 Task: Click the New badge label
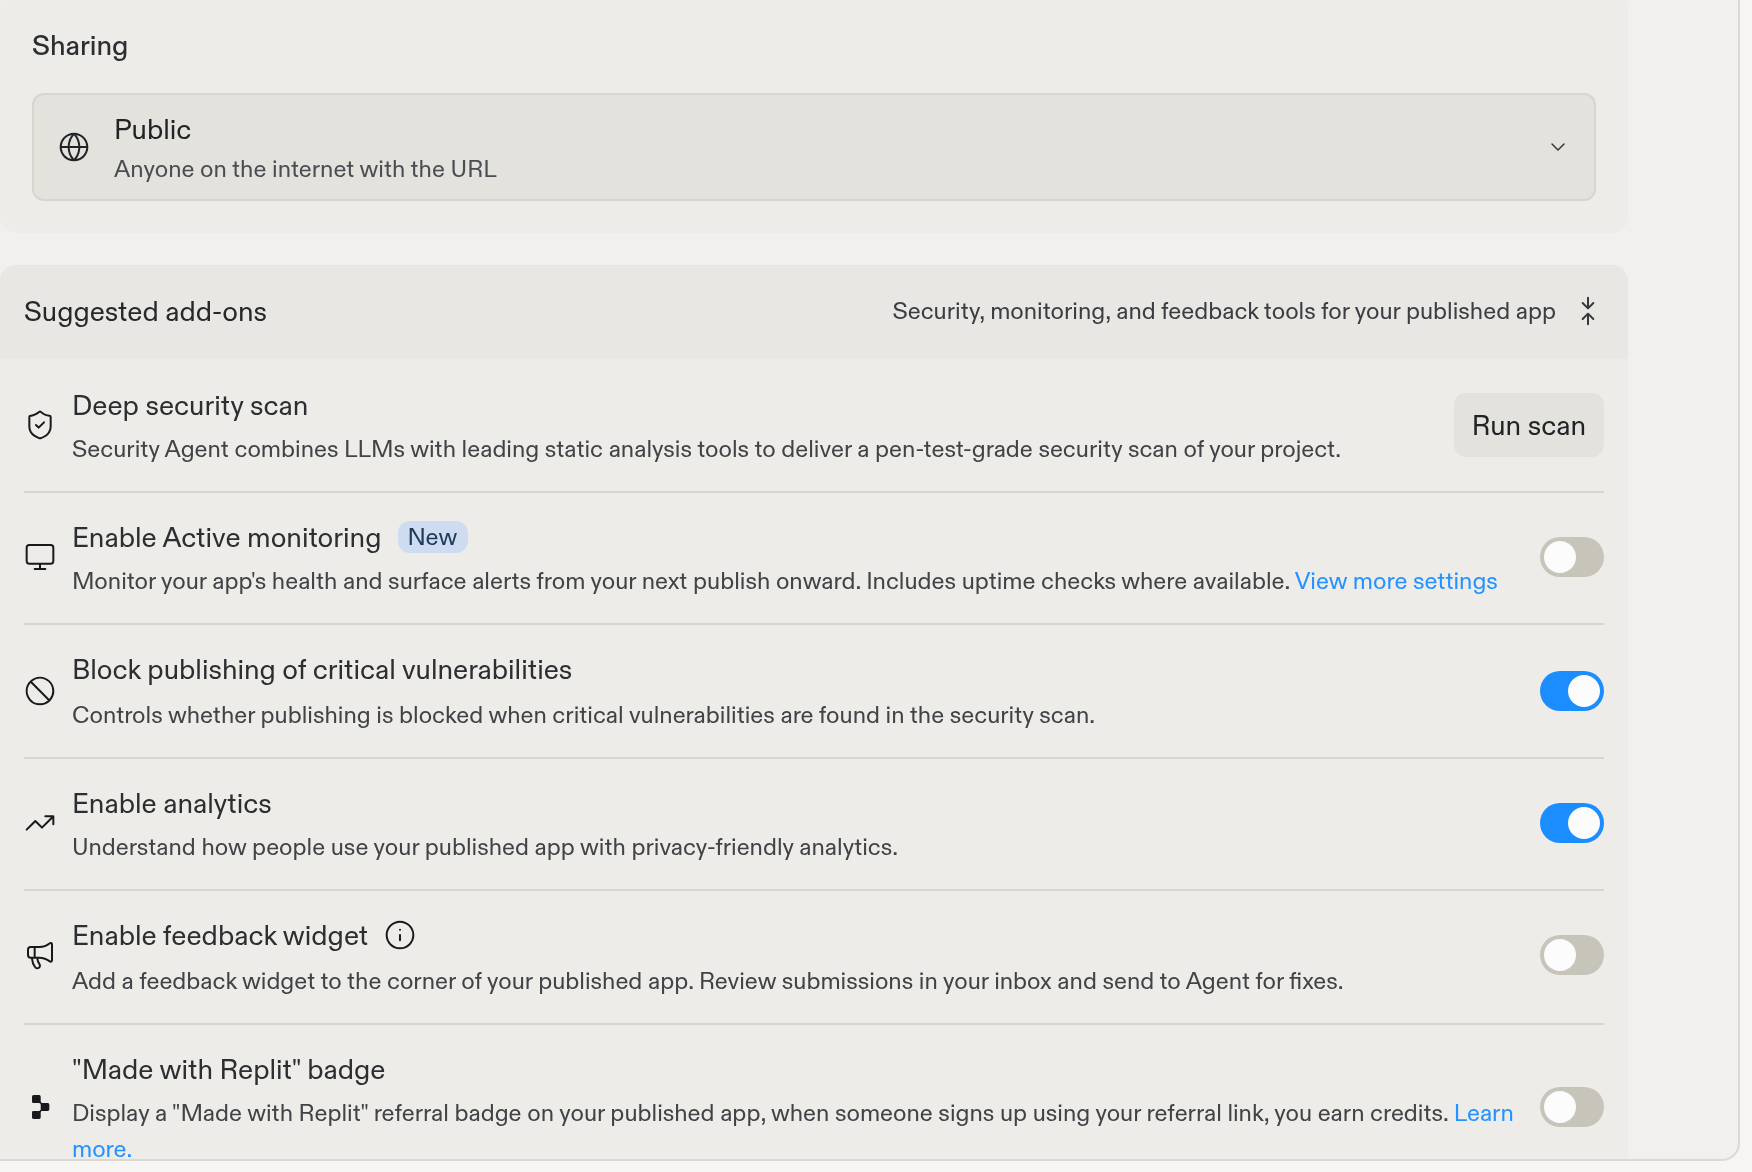click(x=432, y=537)
